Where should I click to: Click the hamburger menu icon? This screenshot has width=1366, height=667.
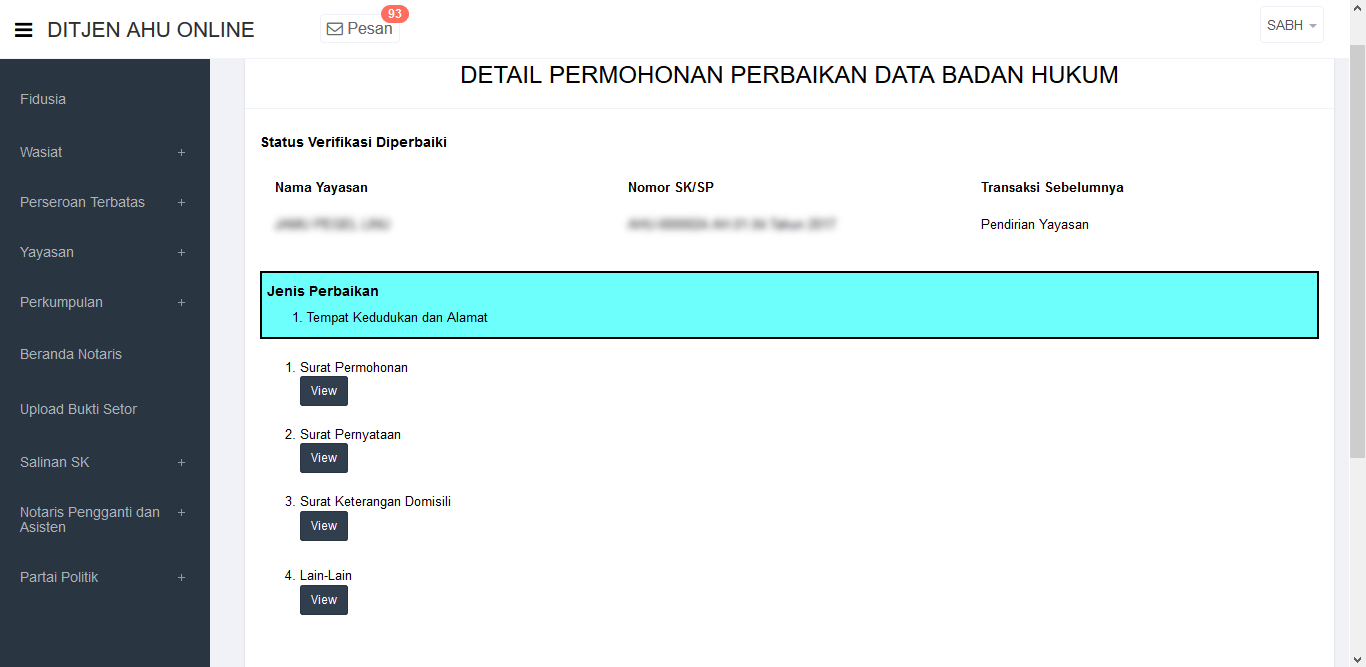pos(24,30)
